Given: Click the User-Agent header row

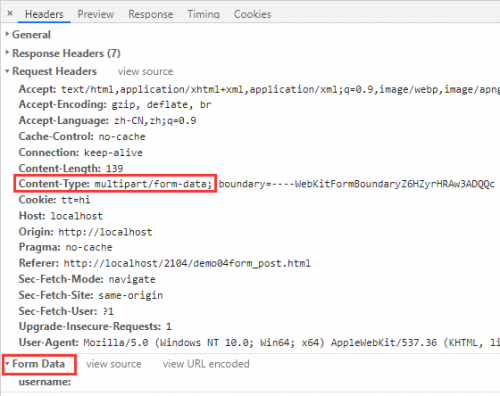Looking at the screenshot, I should 259,343.
